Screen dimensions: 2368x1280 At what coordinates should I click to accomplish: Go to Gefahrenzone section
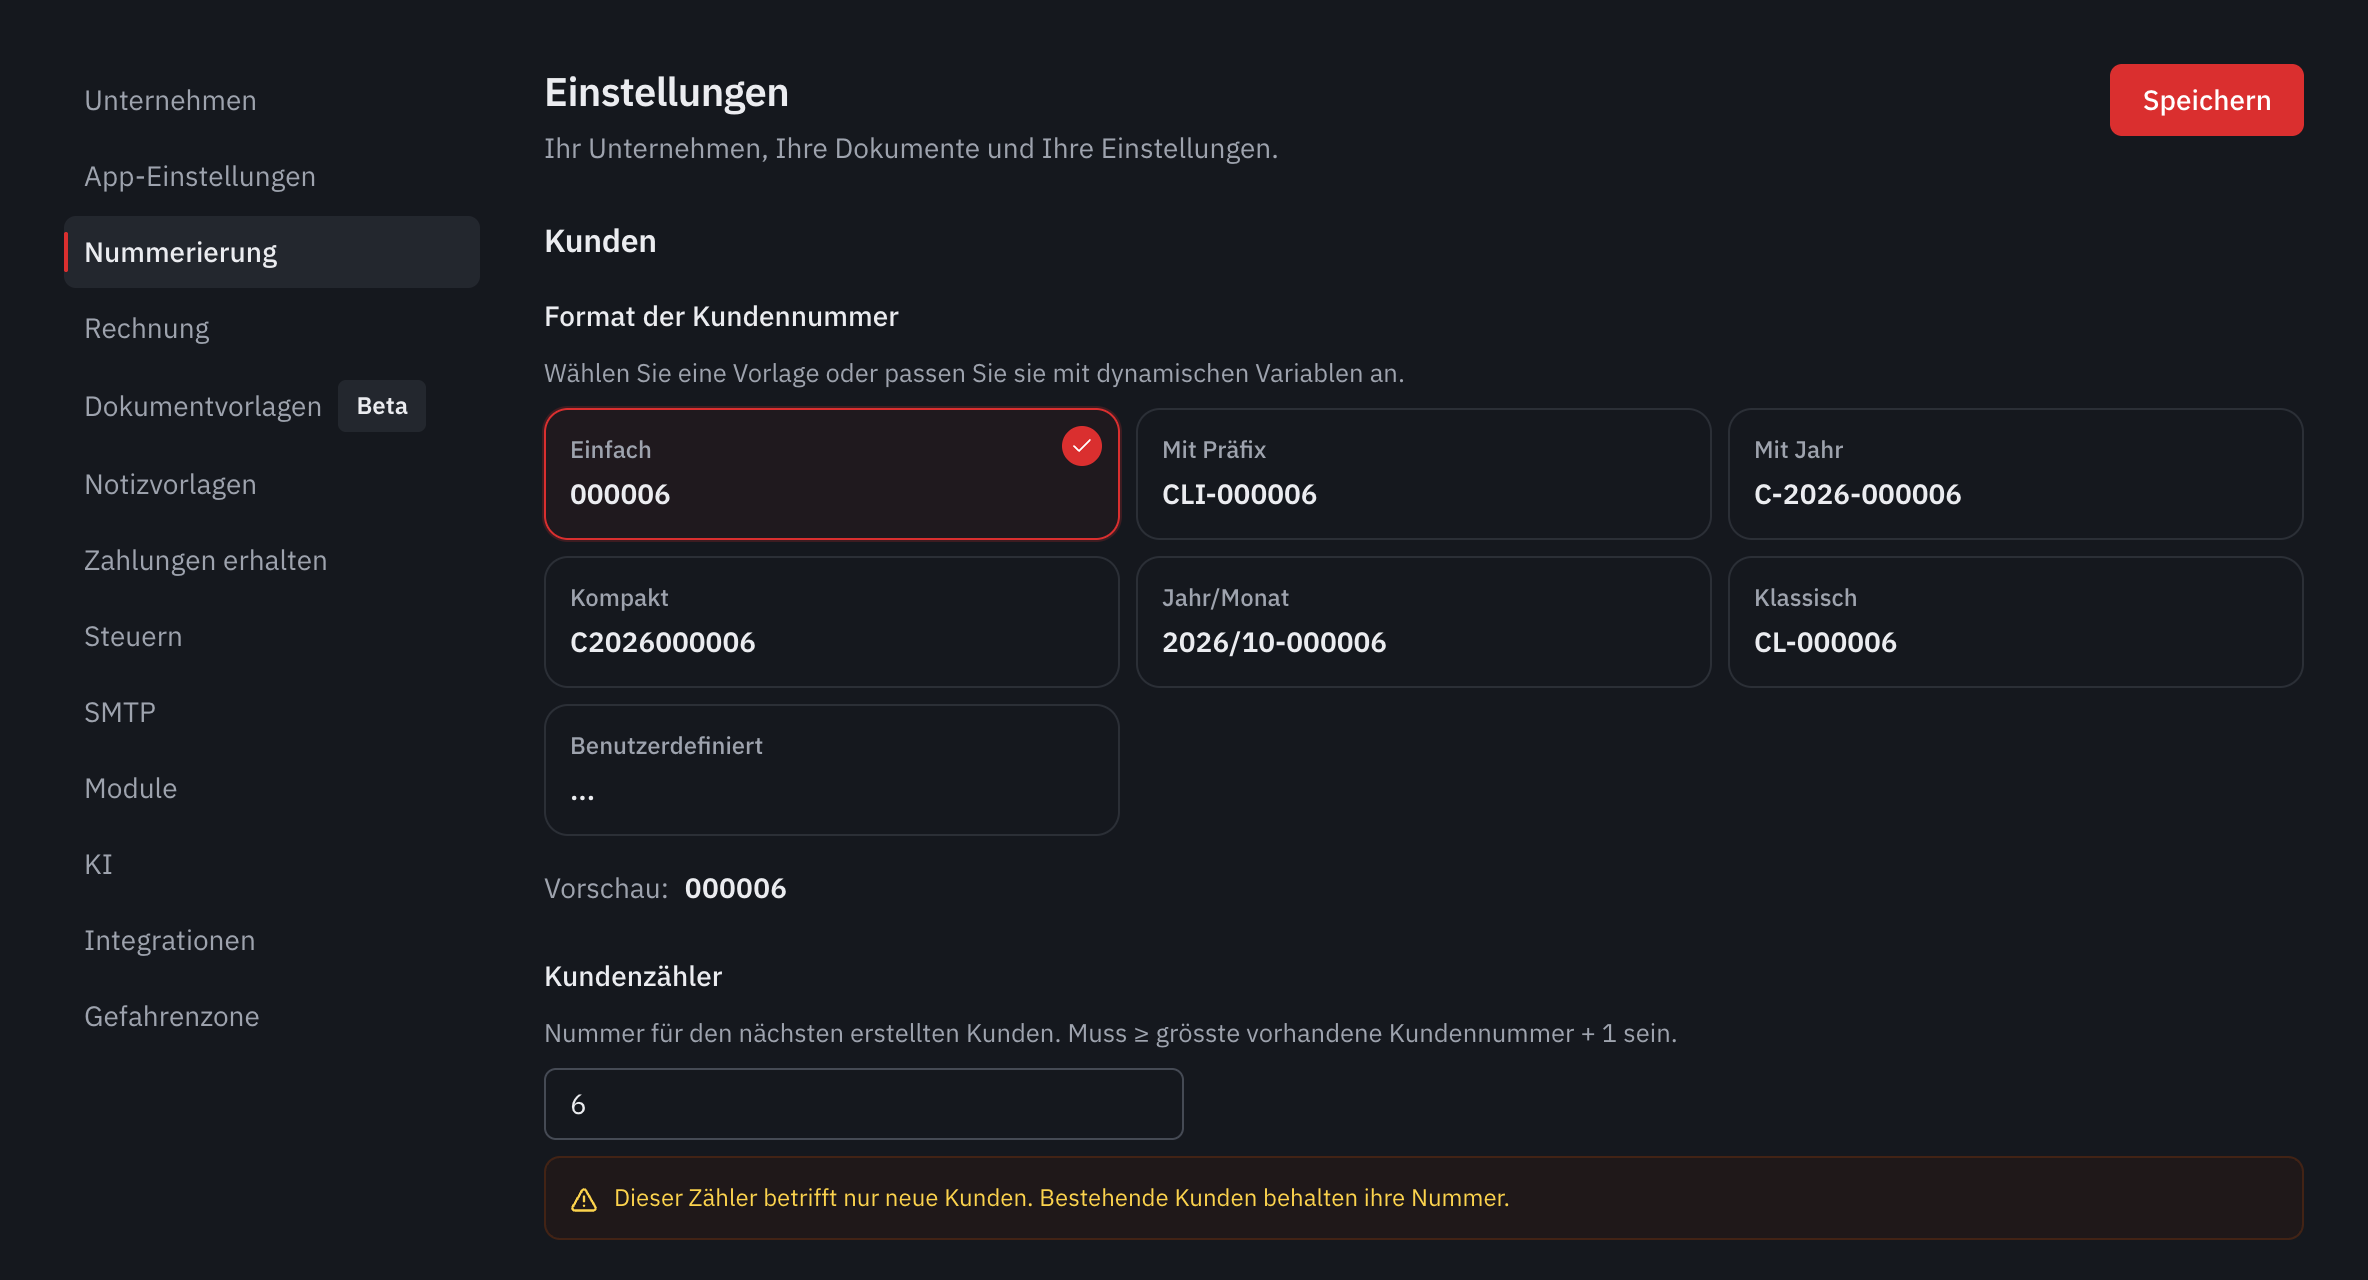point(272,1016)
